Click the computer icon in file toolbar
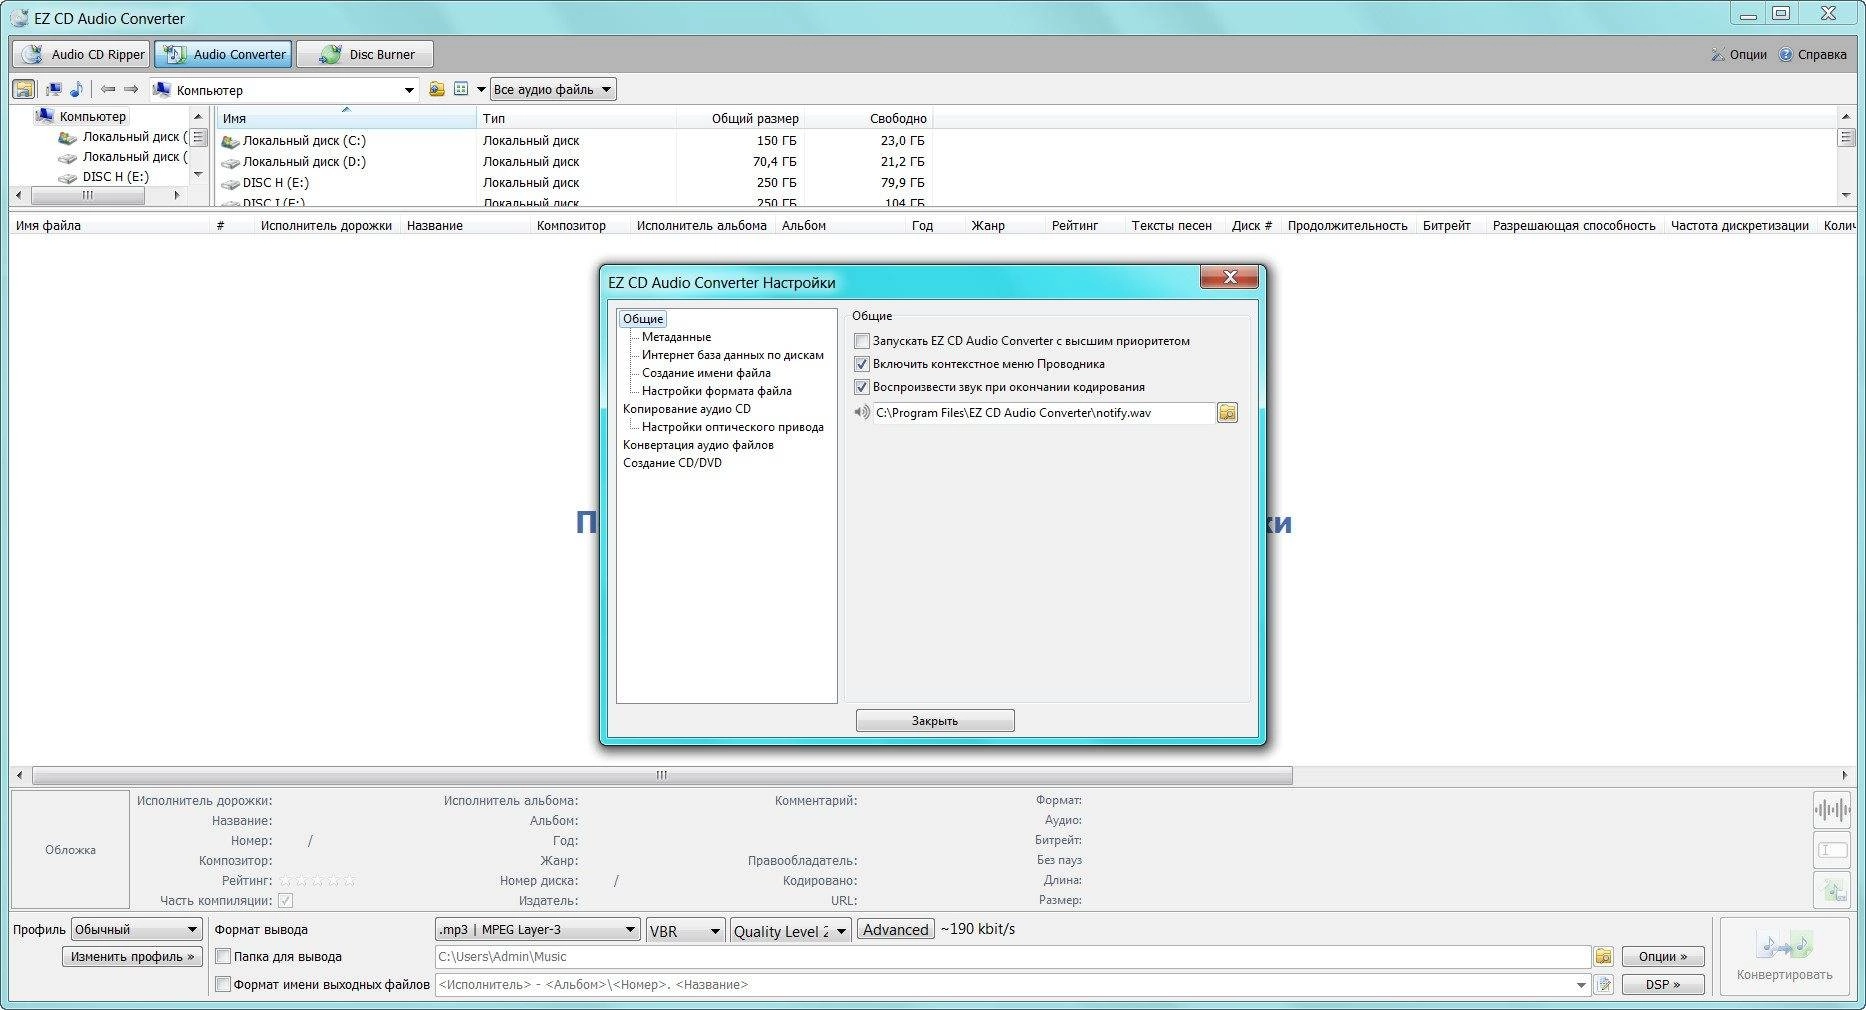1866x1010 pixels. coord(54,89)
